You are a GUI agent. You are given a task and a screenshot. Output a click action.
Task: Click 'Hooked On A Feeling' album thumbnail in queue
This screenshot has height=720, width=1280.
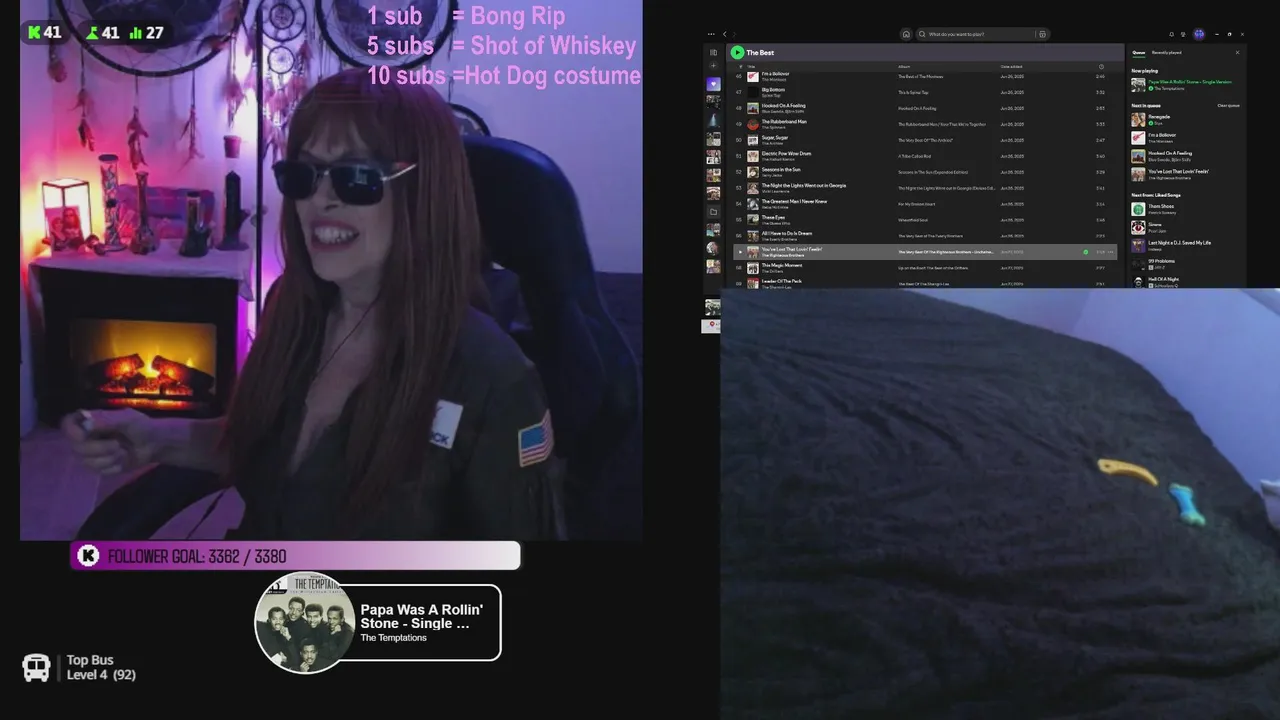coord(1138,156)
